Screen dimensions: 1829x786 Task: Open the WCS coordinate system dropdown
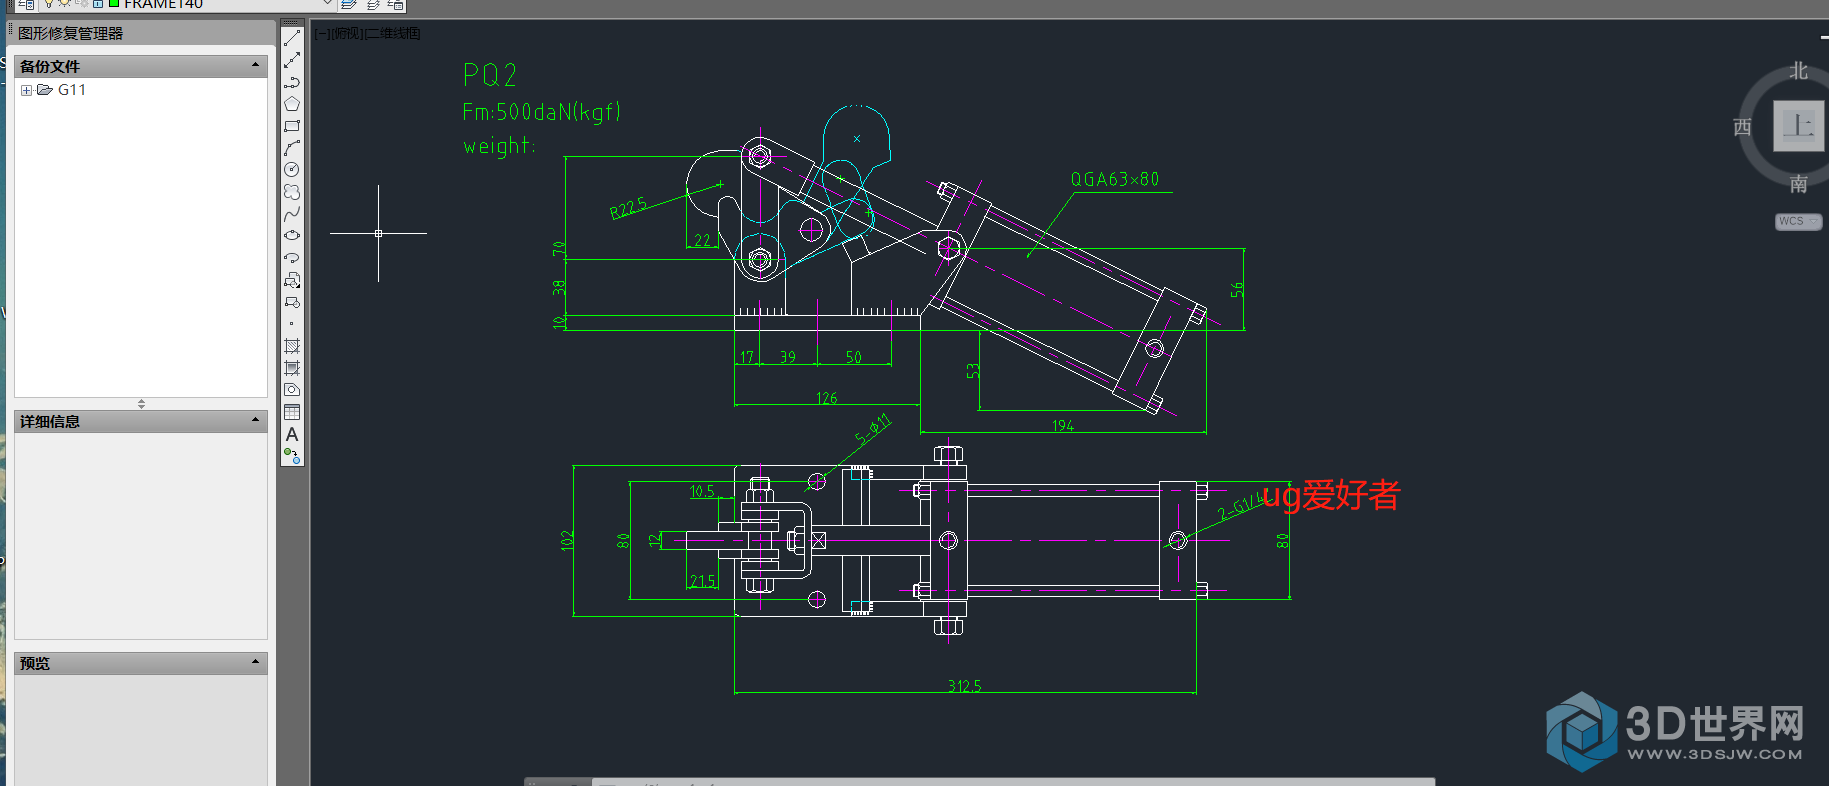(x=1798, y=222)
